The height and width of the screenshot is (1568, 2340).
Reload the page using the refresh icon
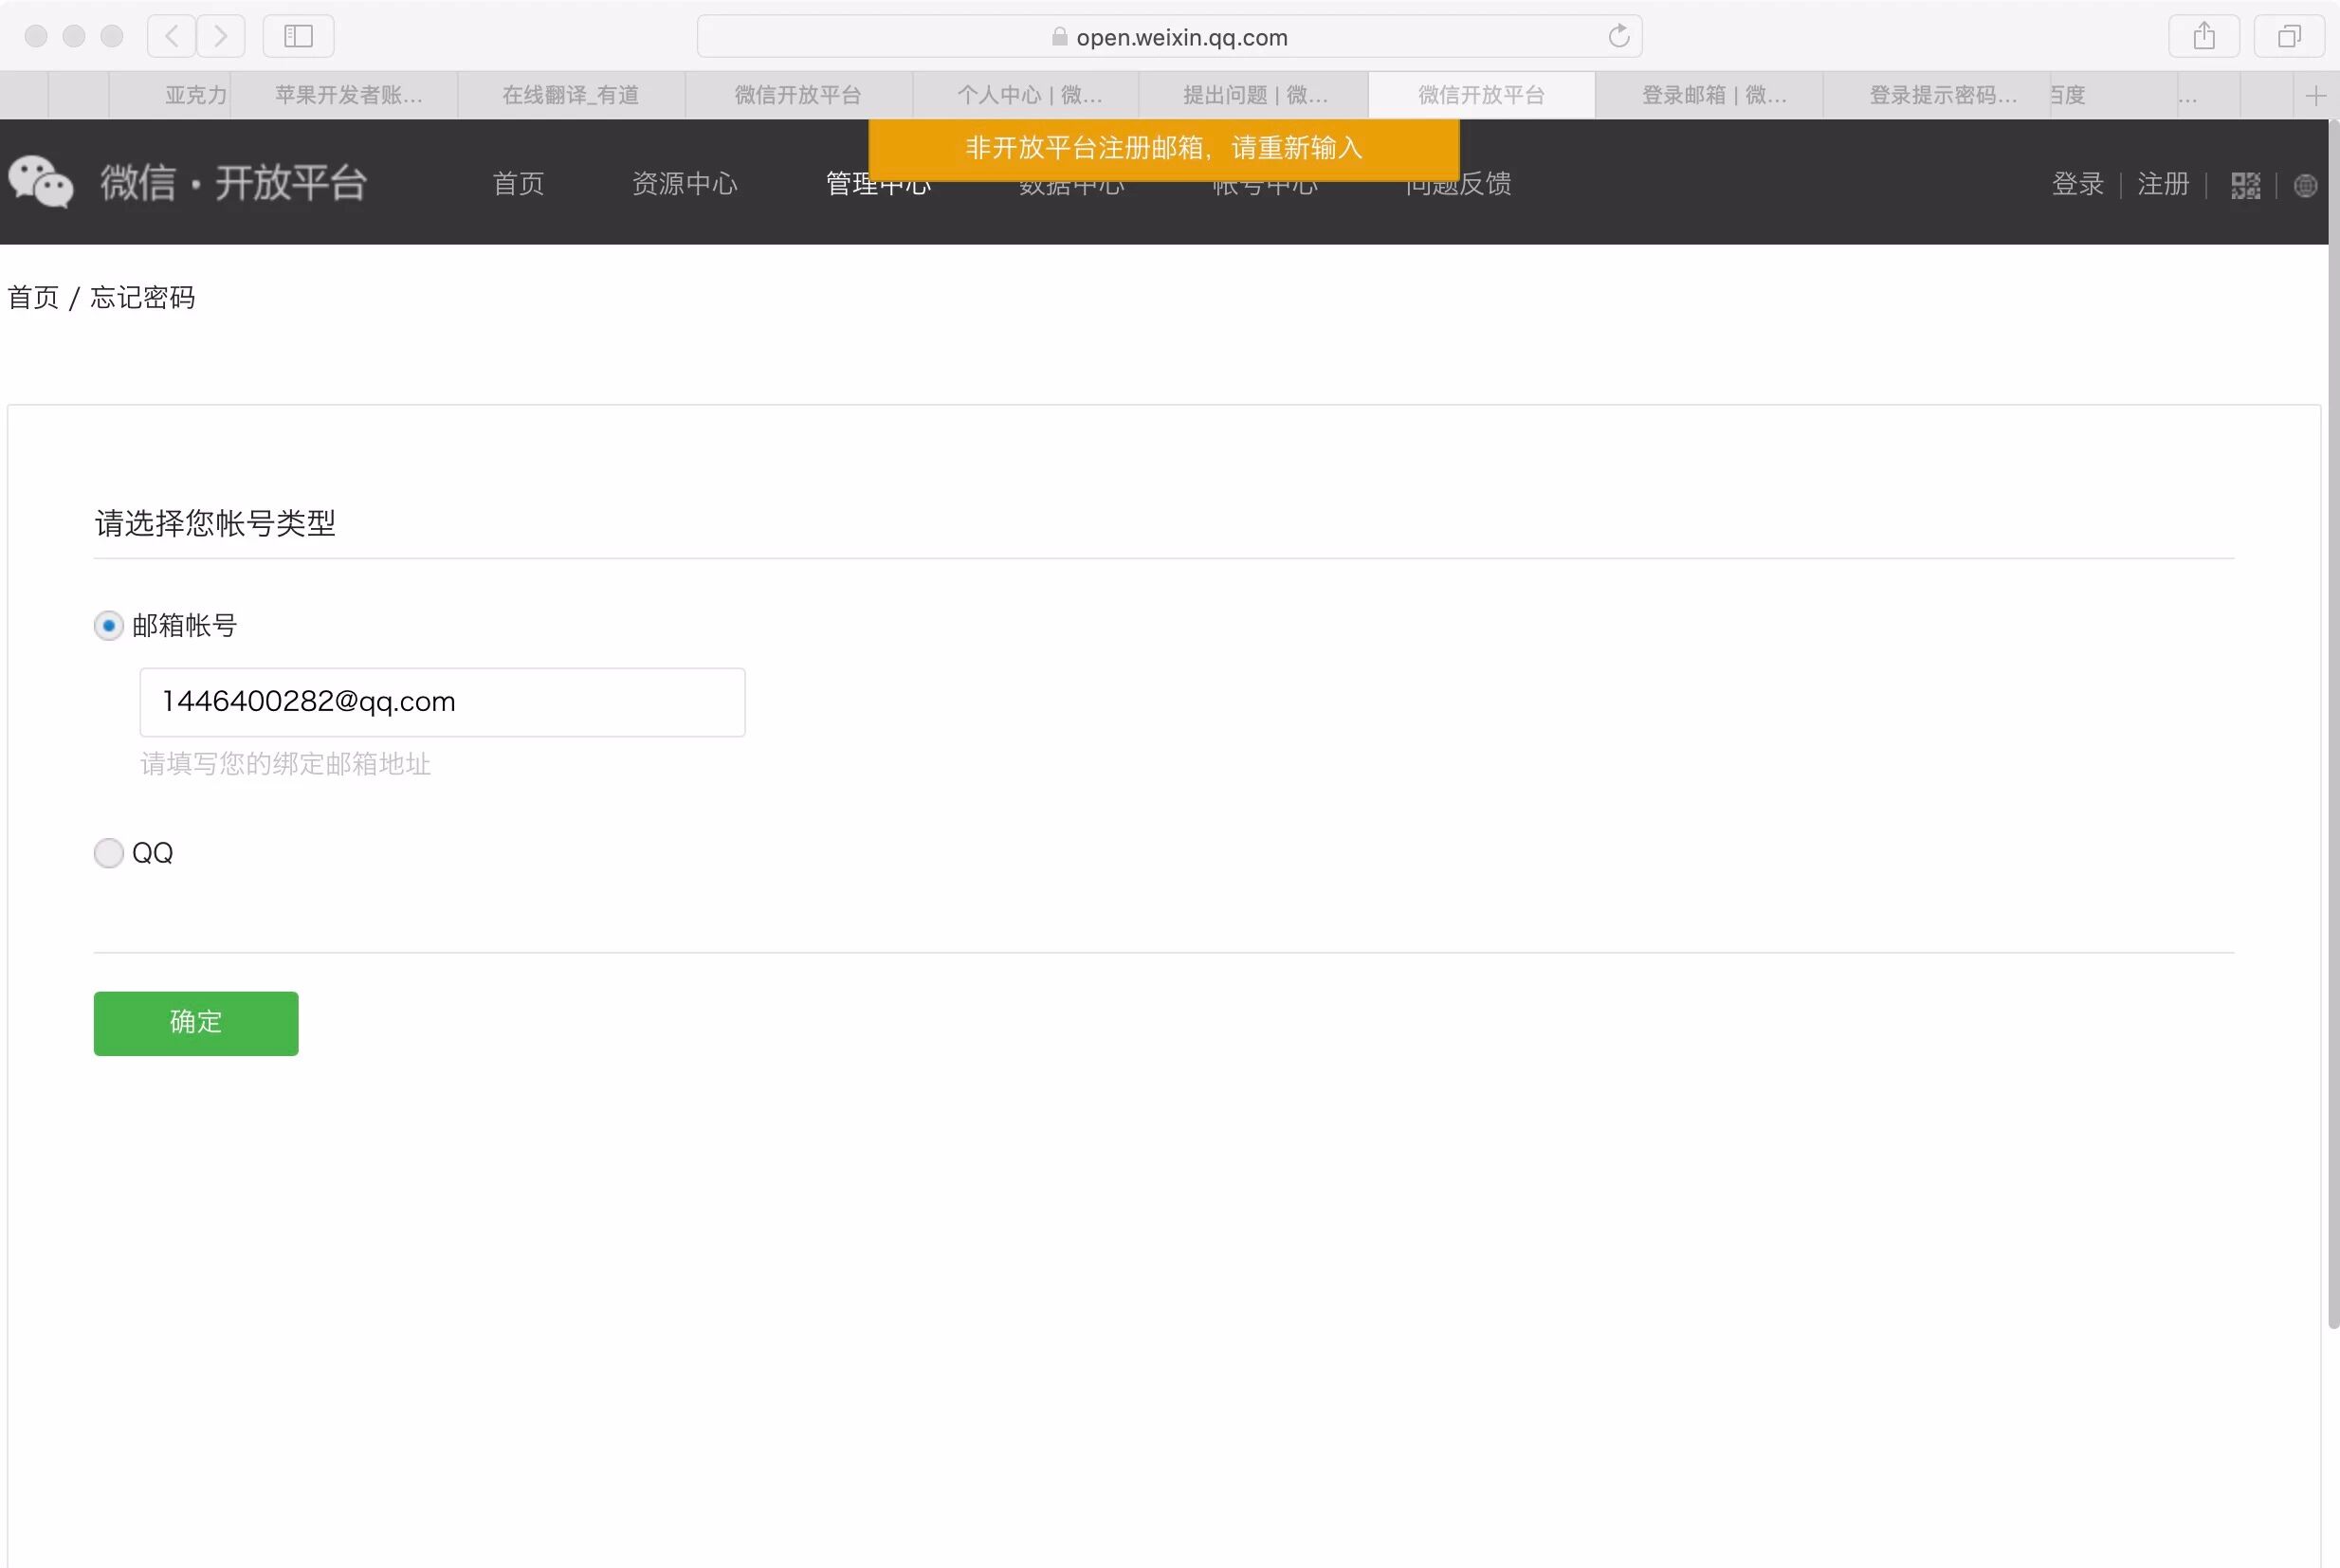point(1618,37)
